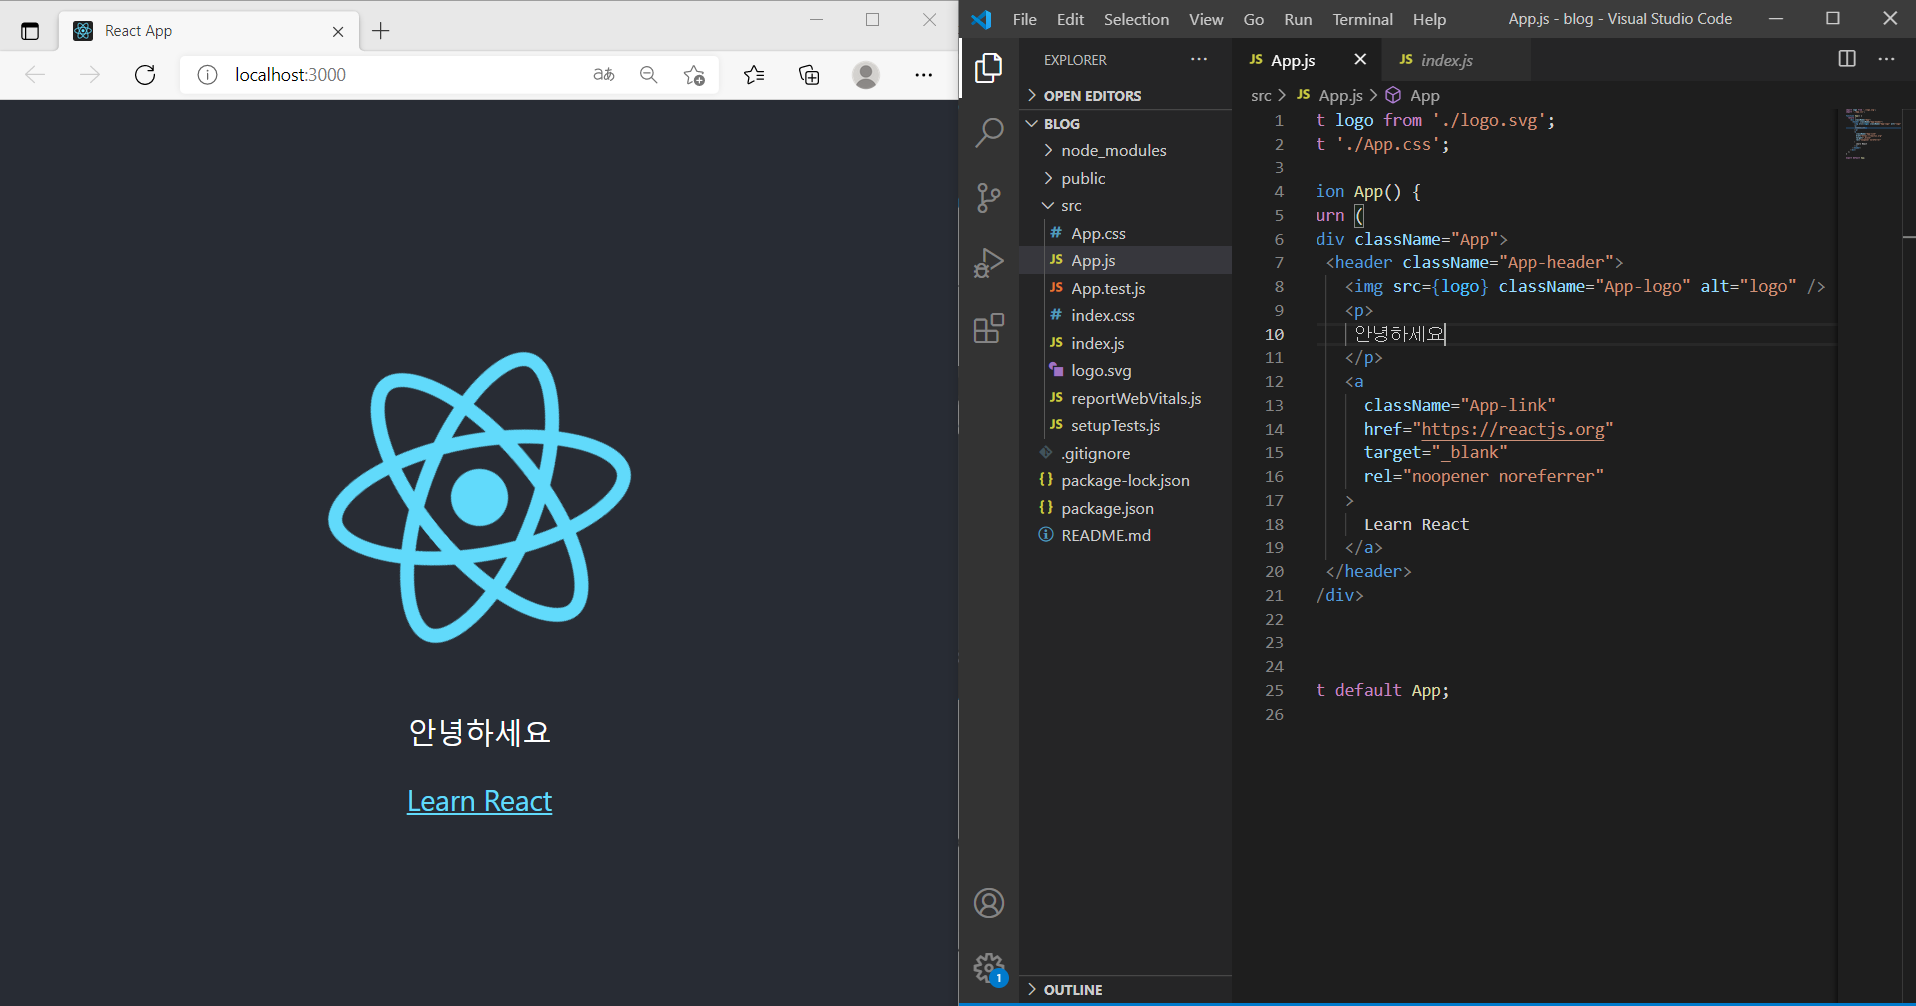The width and height of the screenshot is (1916, 1006).
Task: Open the Run menu
Action: point(1298,19)
